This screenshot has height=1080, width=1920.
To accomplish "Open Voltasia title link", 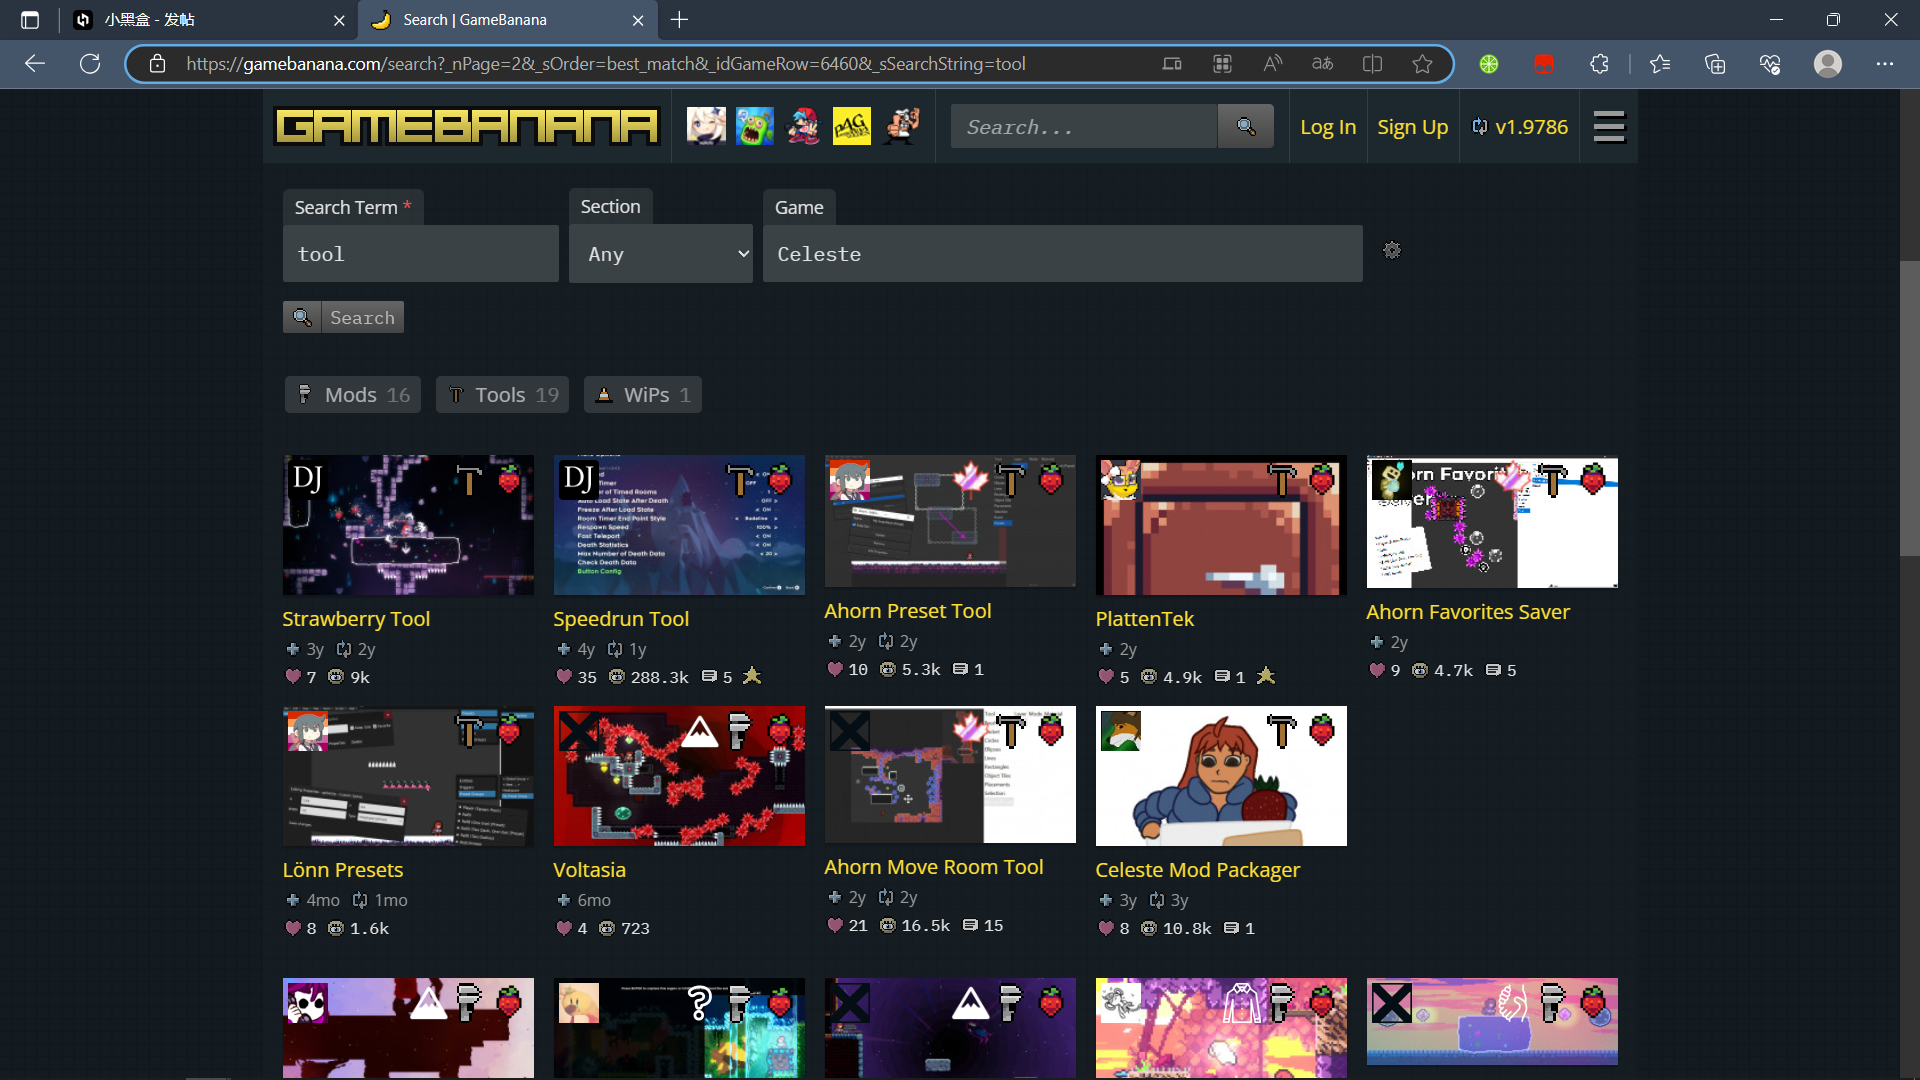I will (x=590, y=870).
